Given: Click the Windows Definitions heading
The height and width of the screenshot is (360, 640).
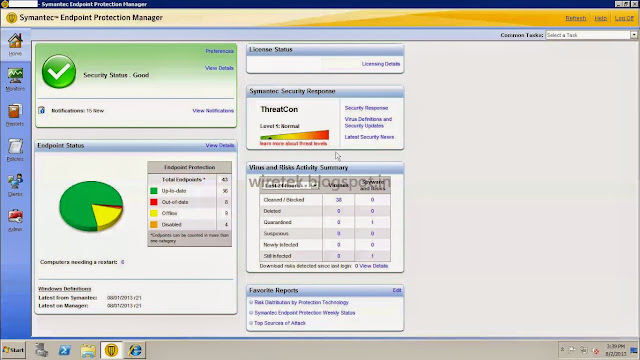Looking at the screenshot, I should tap(65, 289).
